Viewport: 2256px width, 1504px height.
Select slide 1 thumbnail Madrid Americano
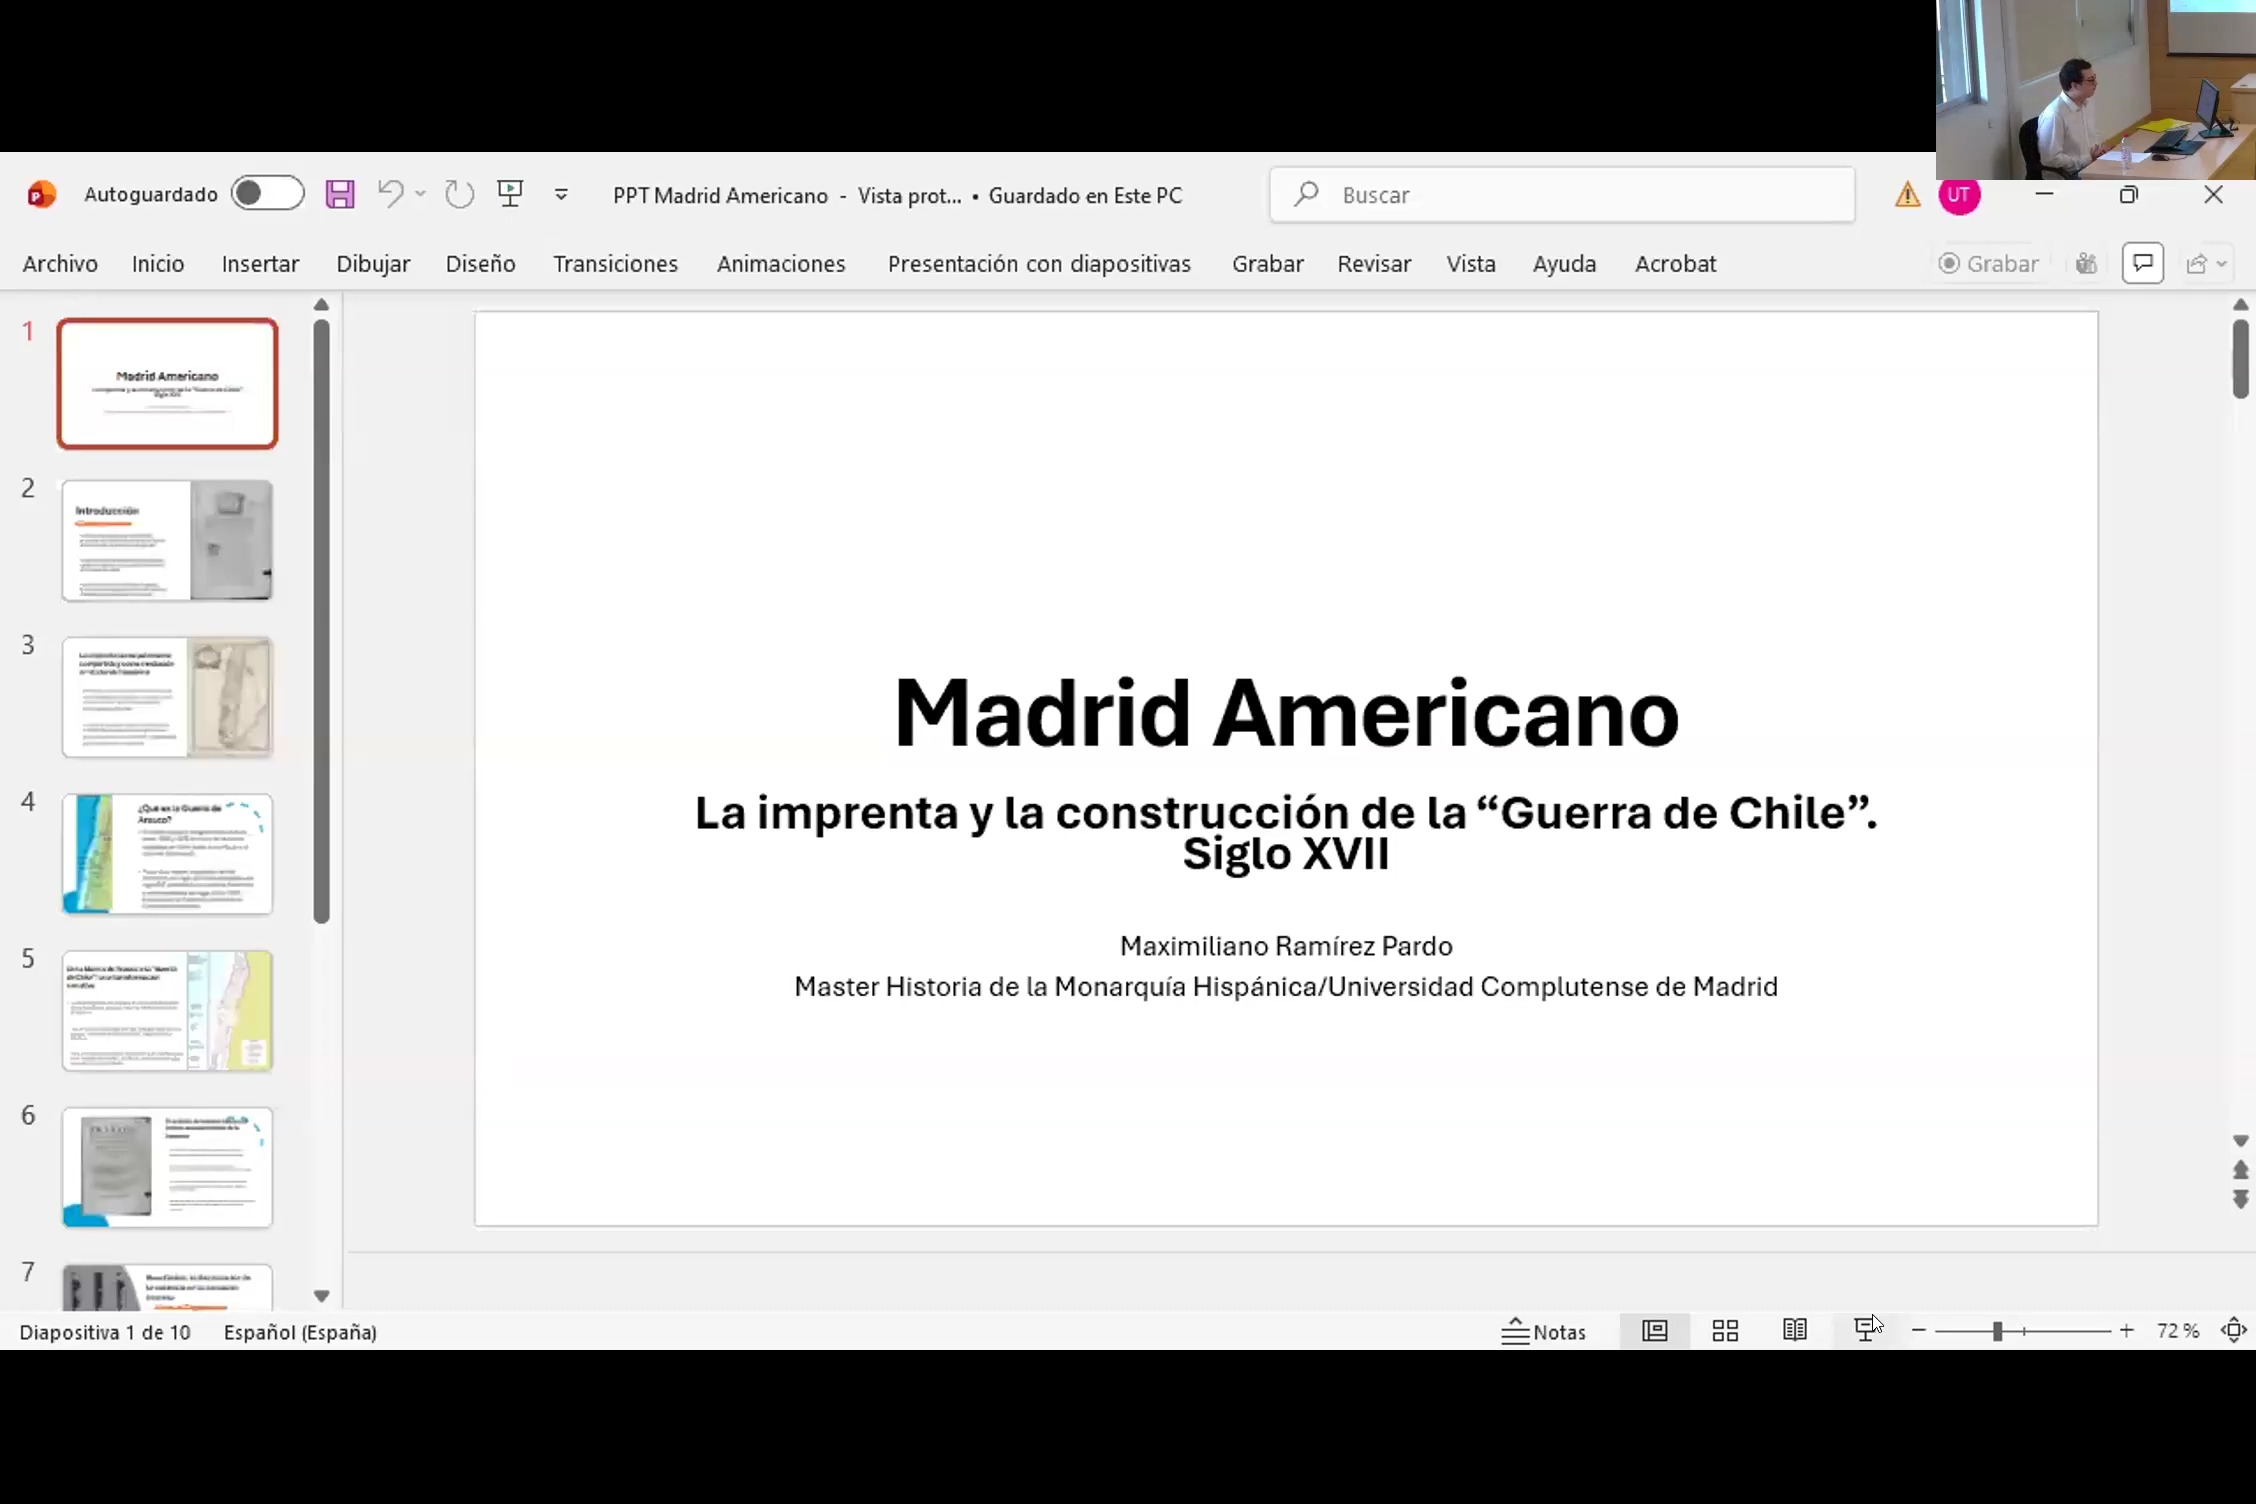pyautogui.click(x=167, y=384)
